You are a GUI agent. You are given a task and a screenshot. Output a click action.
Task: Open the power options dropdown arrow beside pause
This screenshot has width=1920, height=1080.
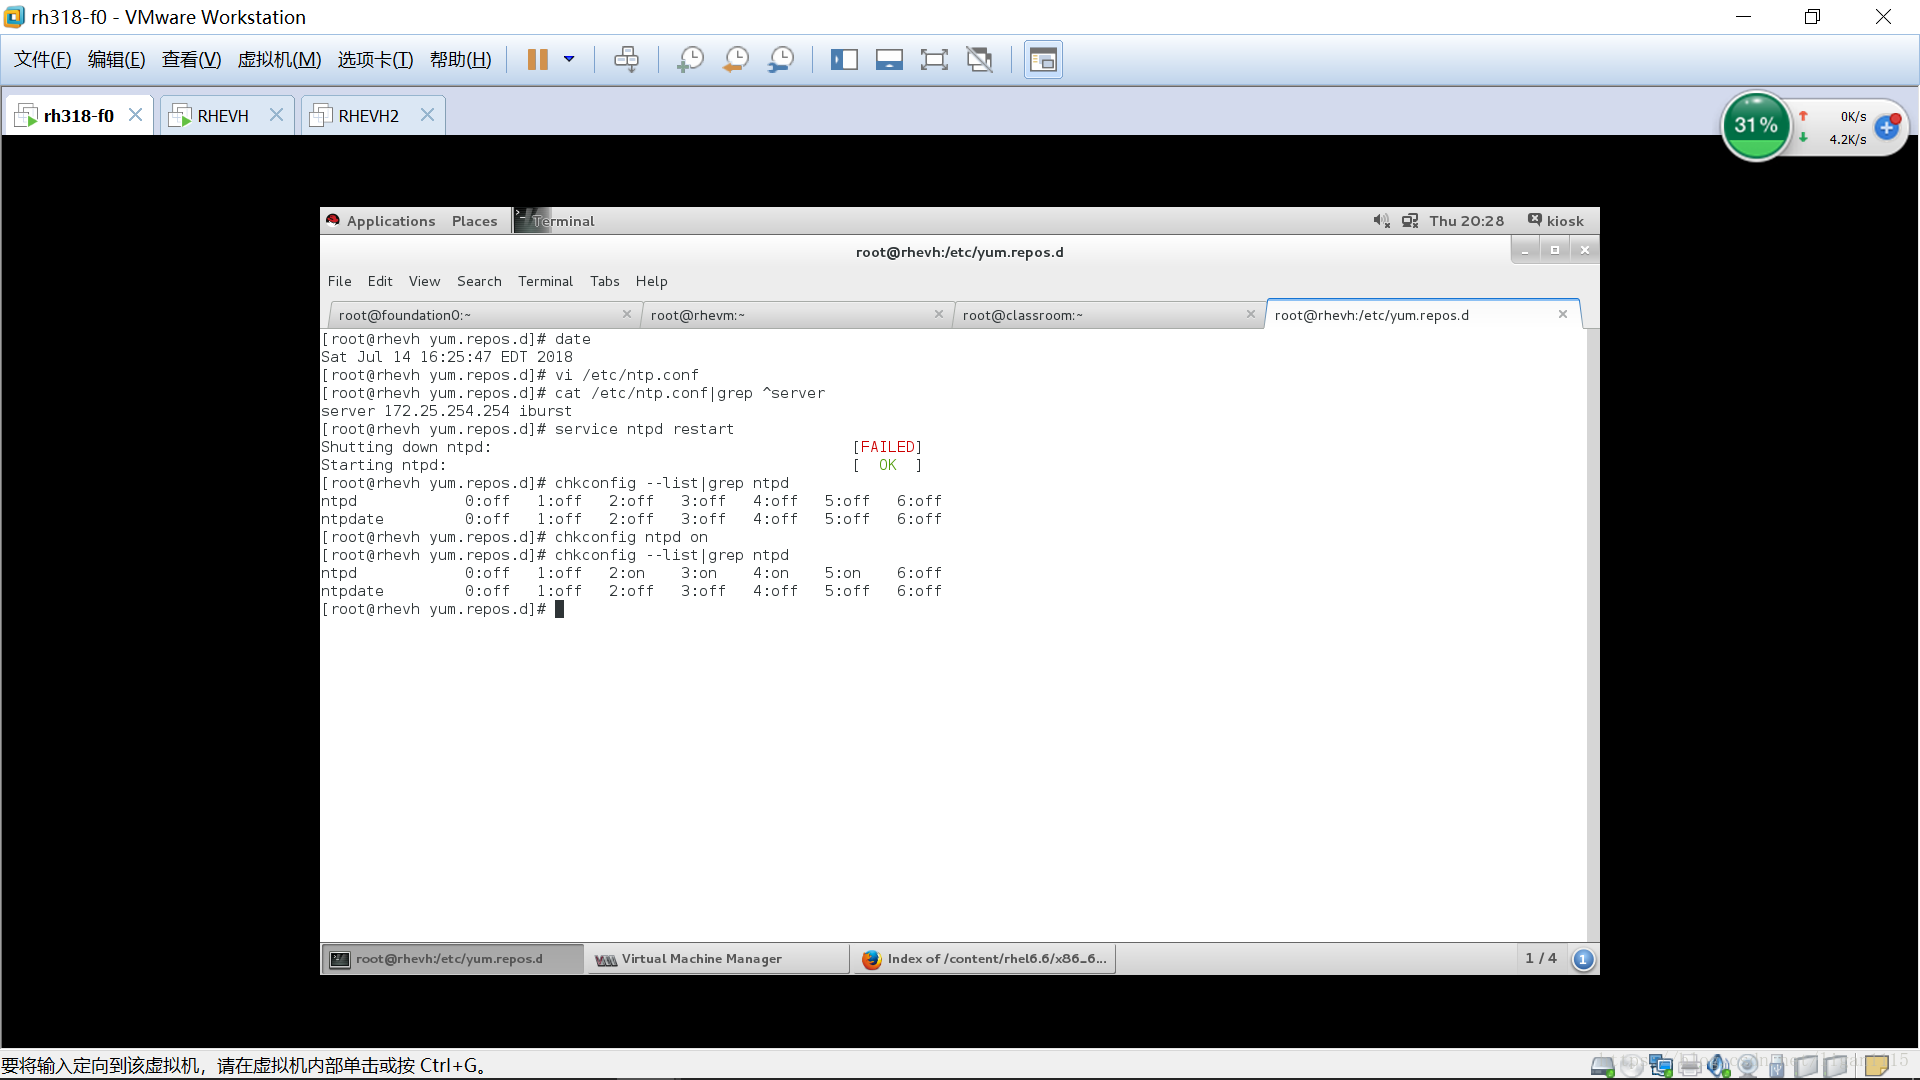(x=569, y=60)
